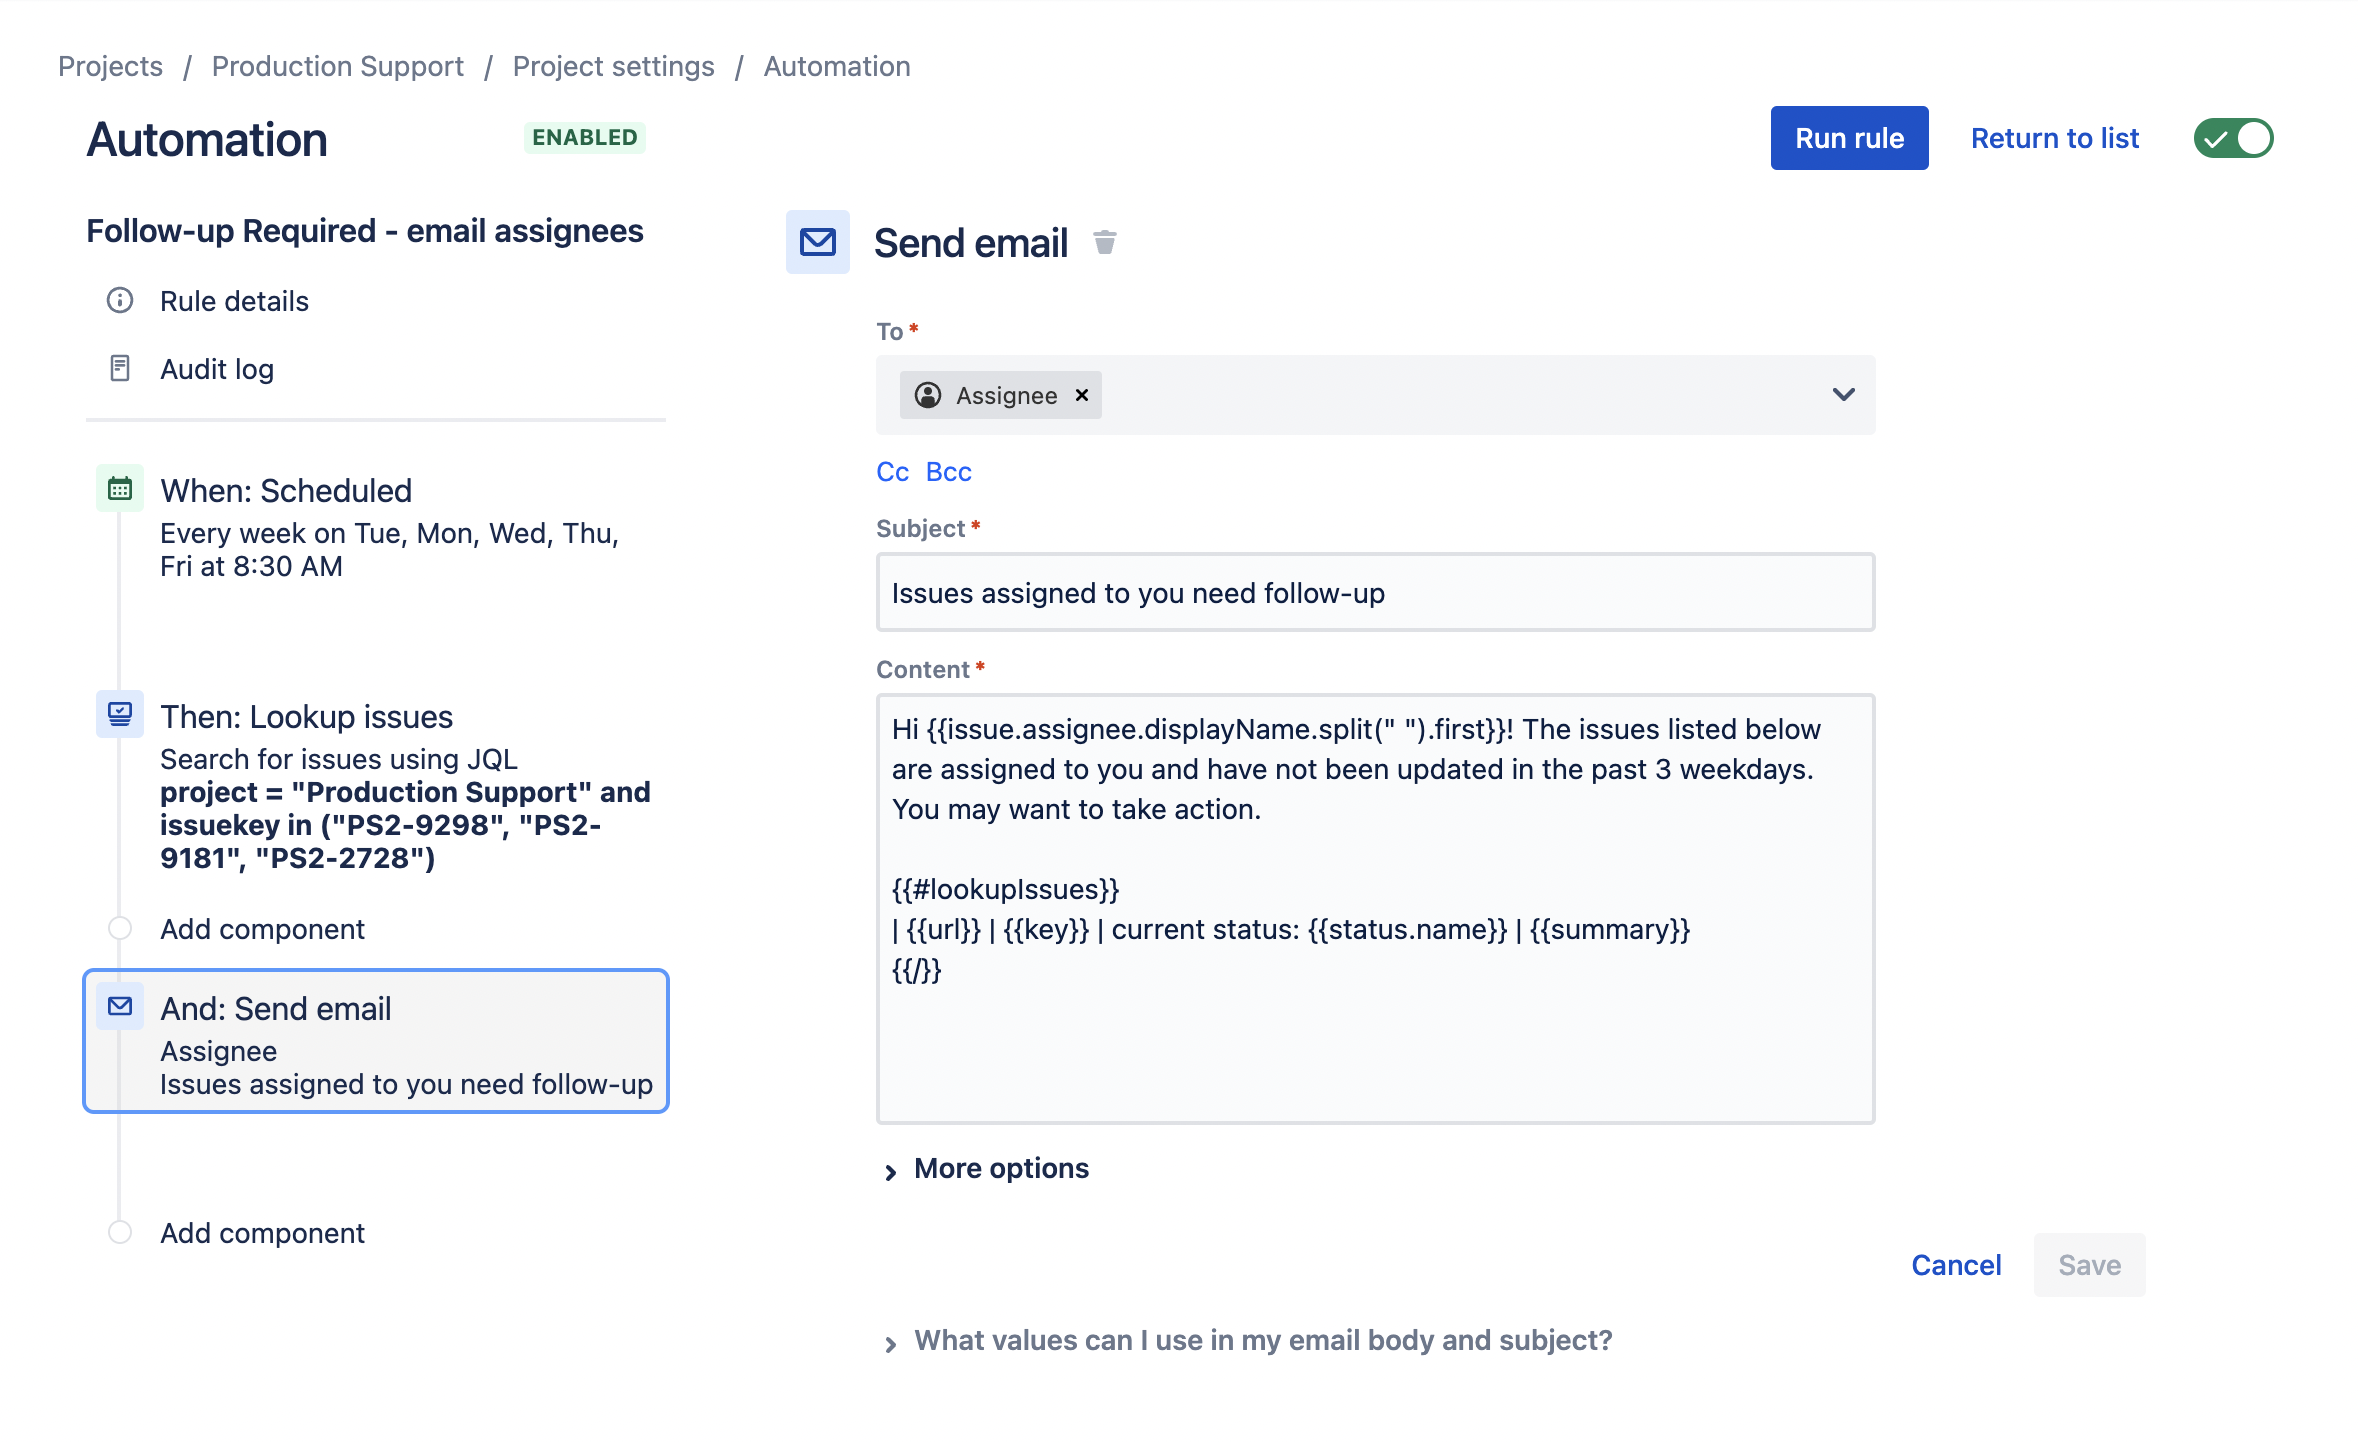Delete the Send email action via trash icon

coord(1104,243)
